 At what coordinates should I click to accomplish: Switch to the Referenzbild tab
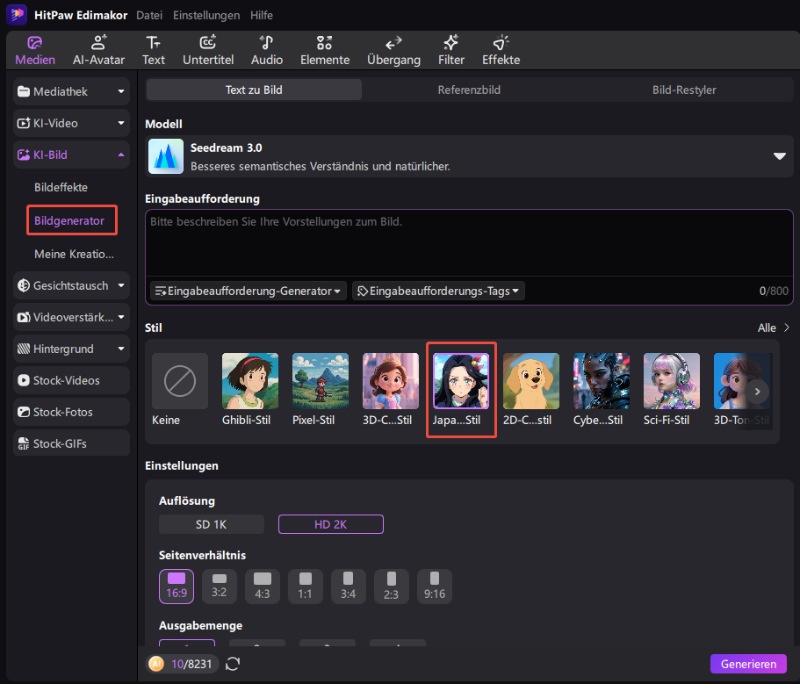(x=468, y=90)
